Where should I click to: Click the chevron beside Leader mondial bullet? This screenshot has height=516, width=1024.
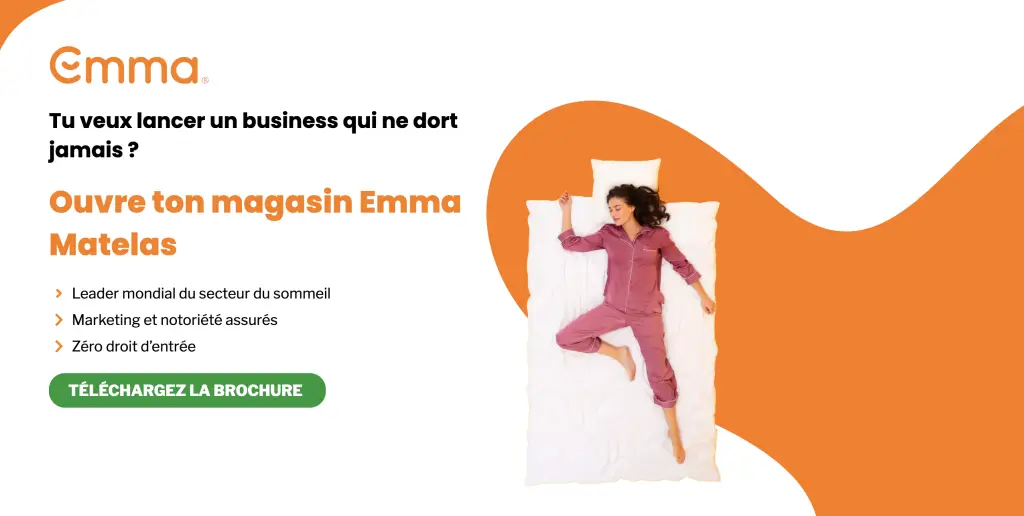coord(59,293)
